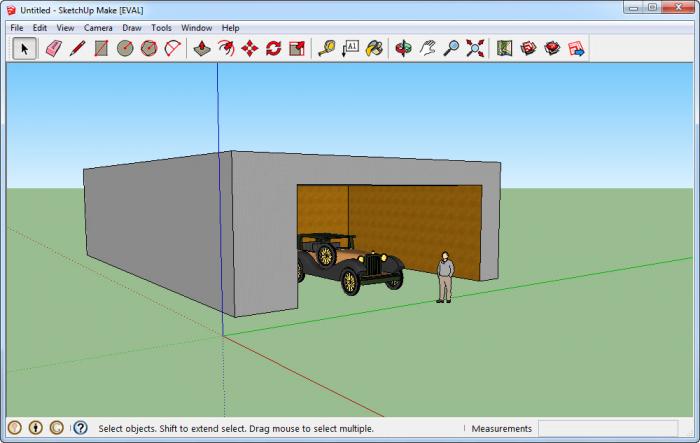Open the Instructor help question icon
This screenshot has height=443, width=700.
80,428
